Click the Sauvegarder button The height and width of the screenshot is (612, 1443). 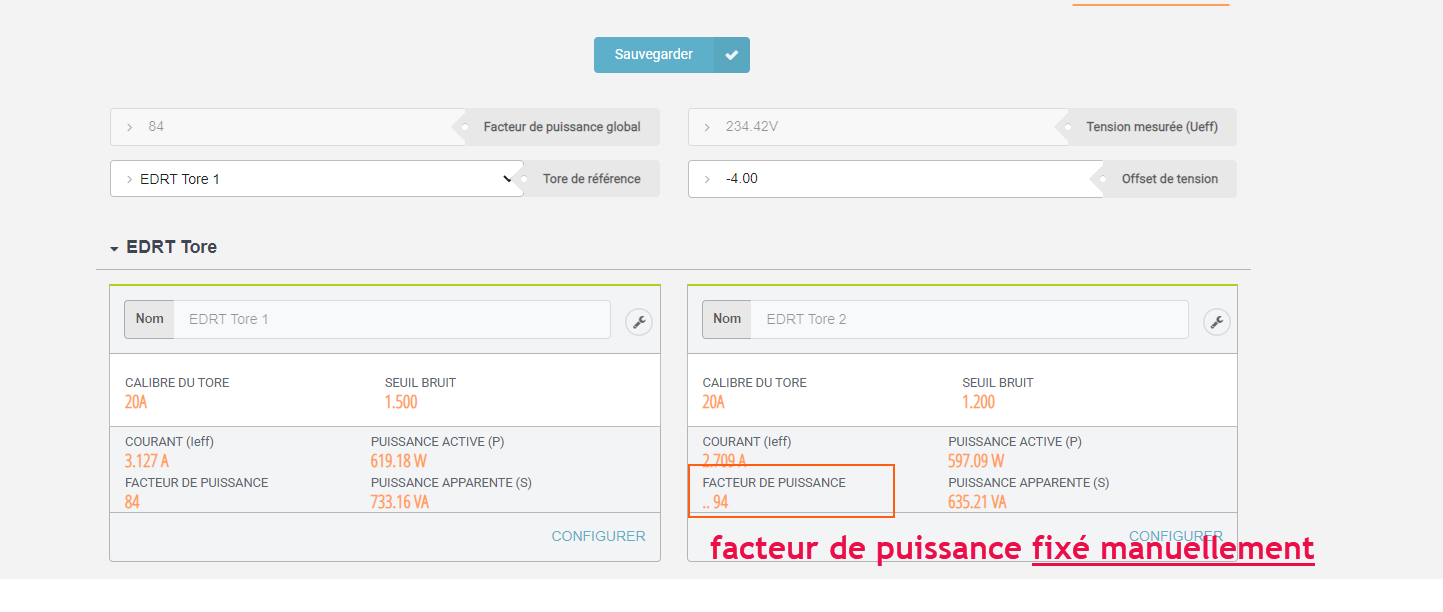[x=672, y=55]
